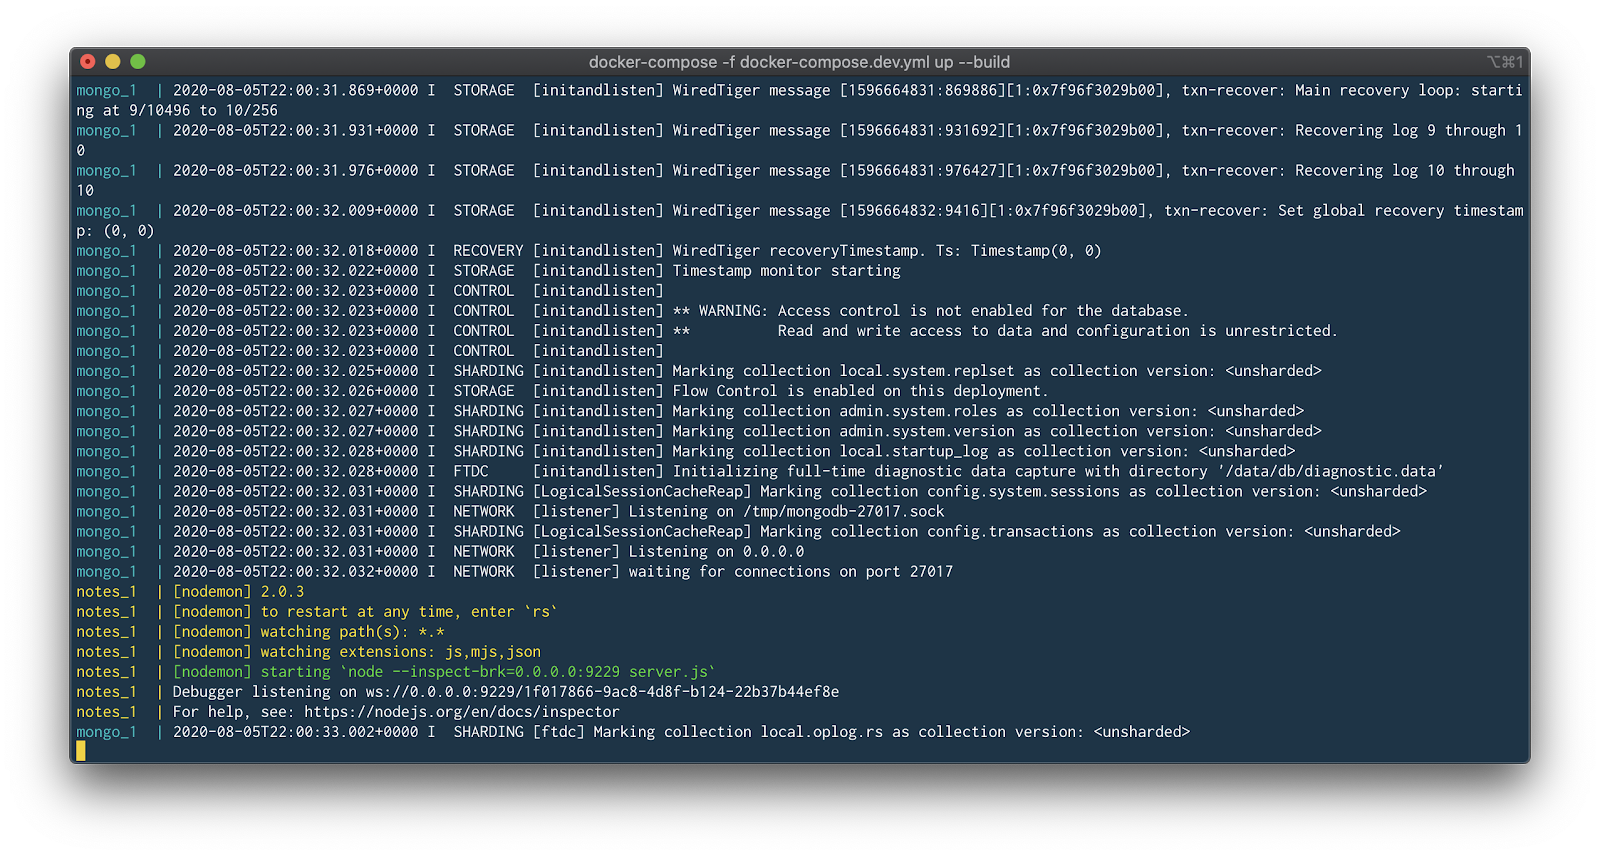Click the ⌥⌘1 shortcut indicator in title bar
The width and height of the screenshot is (1600, 856).
(1505, 62)
